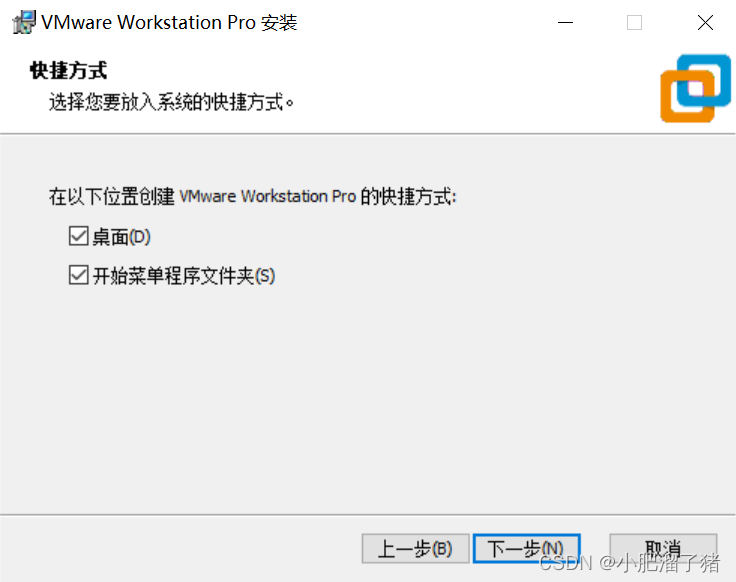Screen dimensions: 736x582
Task: Open the installer icon system menu
Action: [24, 22]
